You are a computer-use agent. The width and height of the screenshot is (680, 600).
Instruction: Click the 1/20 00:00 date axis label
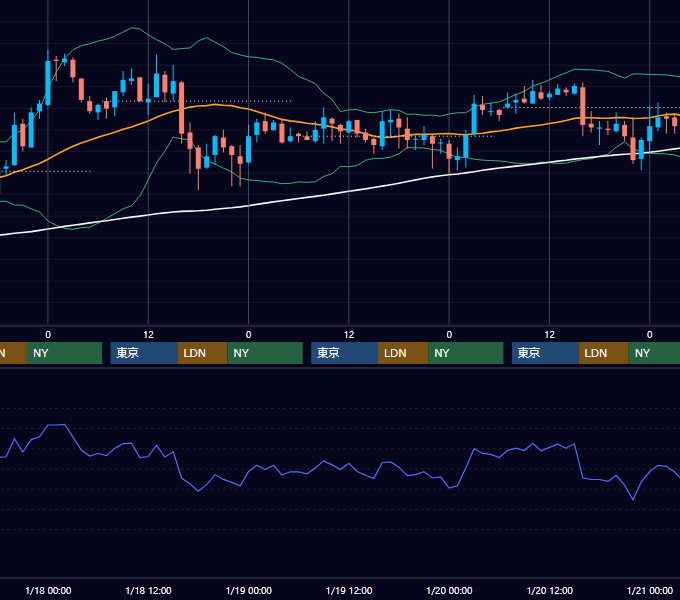coord(449,590)
